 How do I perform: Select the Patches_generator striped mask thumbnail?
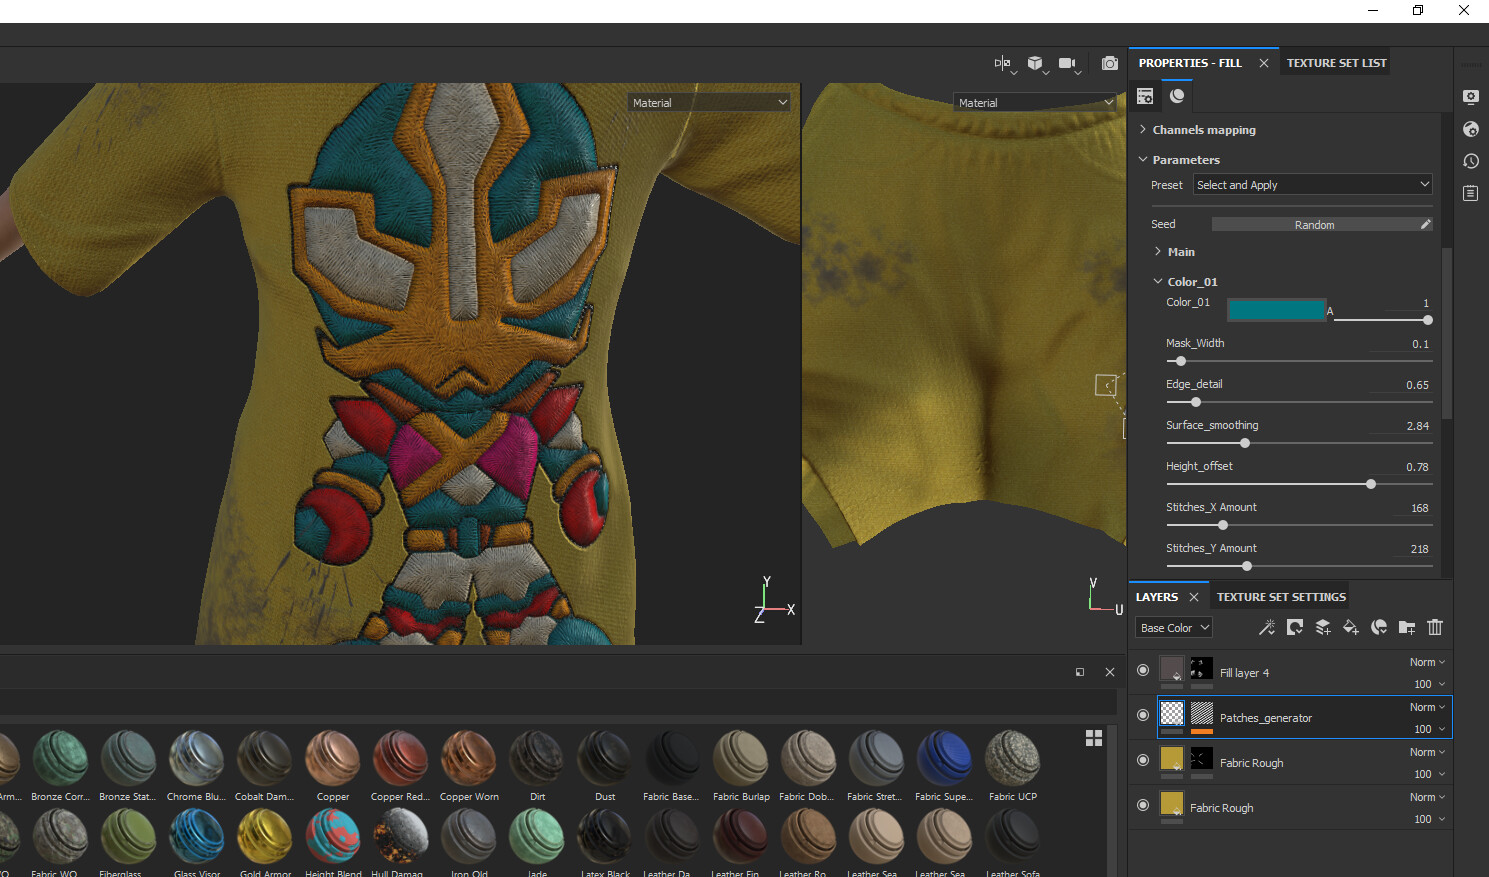click(x=1202, y=713)
